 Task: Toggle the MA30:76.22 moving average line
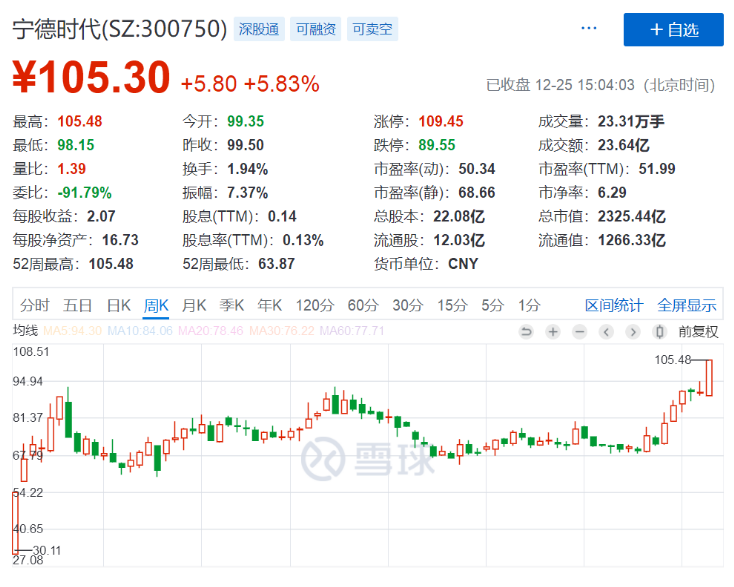282,331
